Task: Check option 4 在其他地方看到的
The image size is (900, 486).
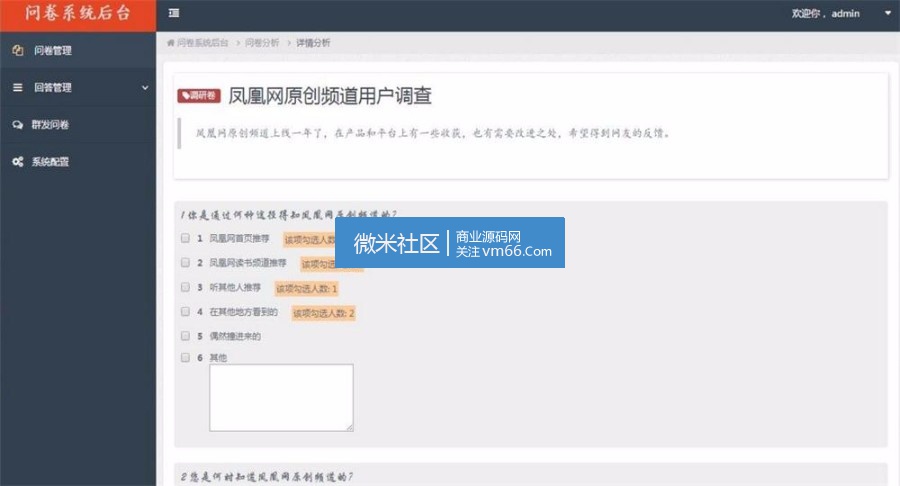Action: (185, 312)
